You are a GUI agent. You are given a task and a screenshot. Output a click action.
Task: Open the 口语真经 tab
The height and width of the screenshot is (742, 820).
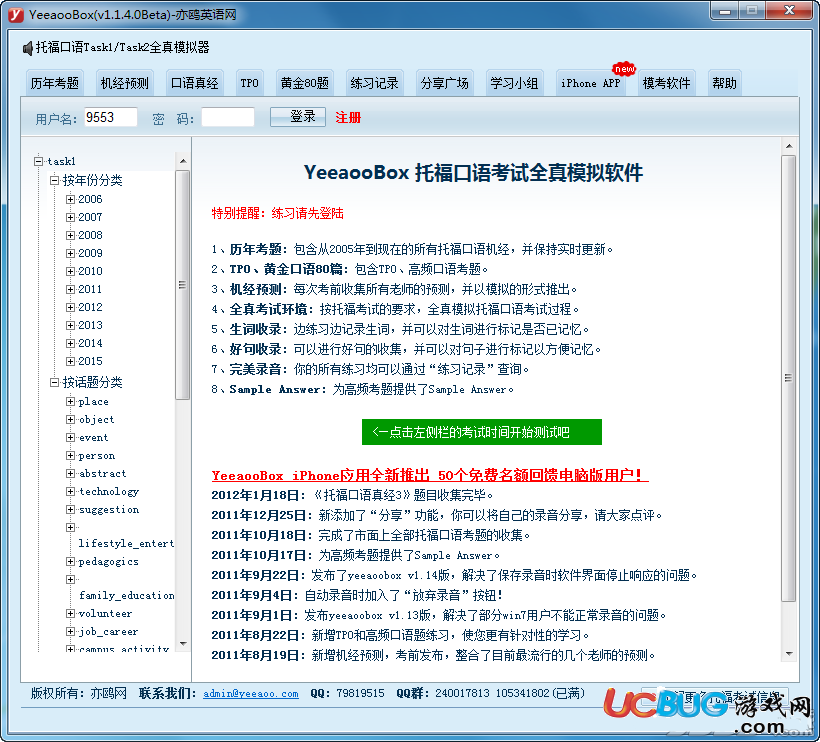click(195, 83)
